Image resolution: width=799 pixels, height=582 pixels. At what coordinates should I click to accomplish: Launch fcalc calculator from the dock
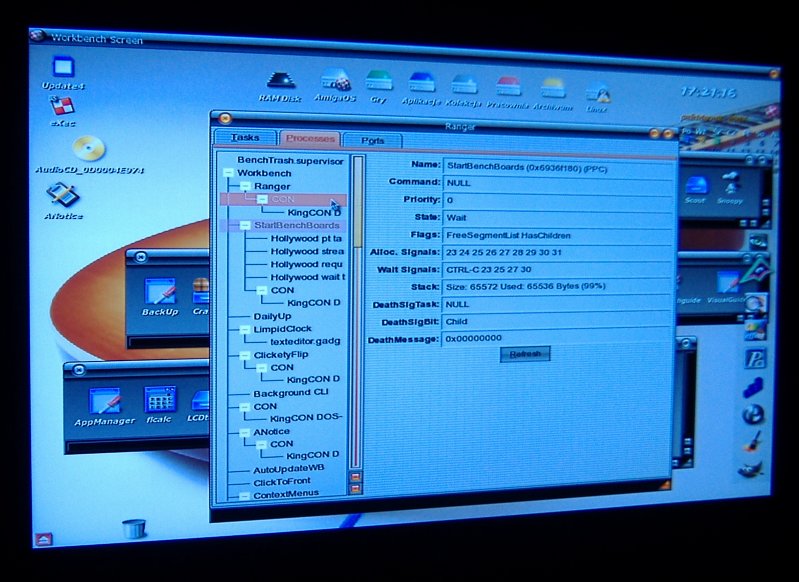click(x=159, y=406)
